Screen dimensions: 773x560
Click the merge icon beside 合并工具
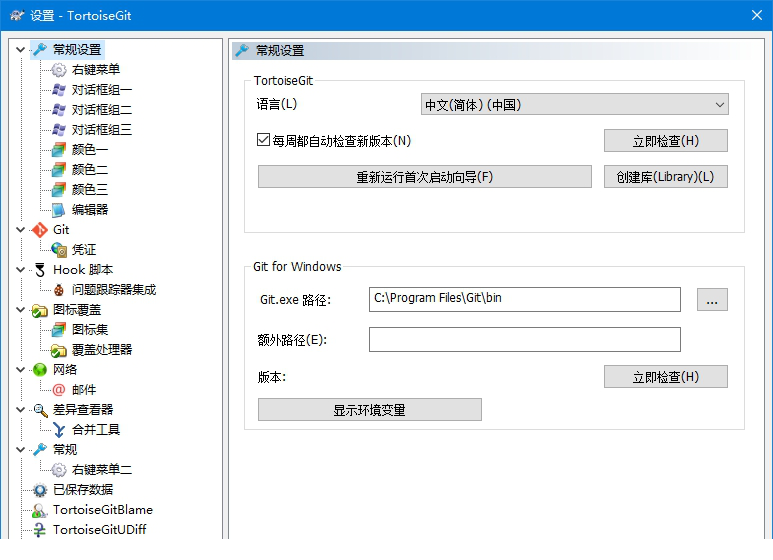59,430
